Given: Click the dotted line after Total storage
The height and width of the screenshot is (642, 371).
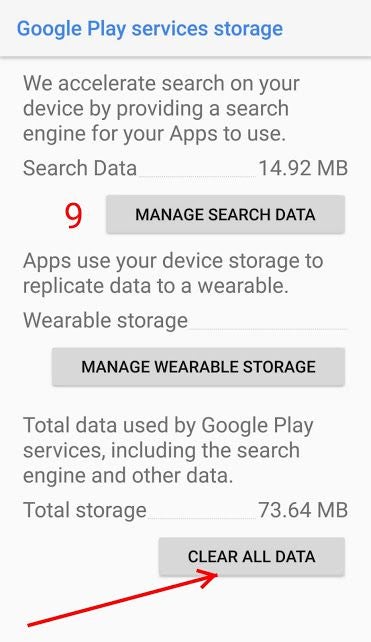Looking at the screenshot, I should (x=202, y=518).
